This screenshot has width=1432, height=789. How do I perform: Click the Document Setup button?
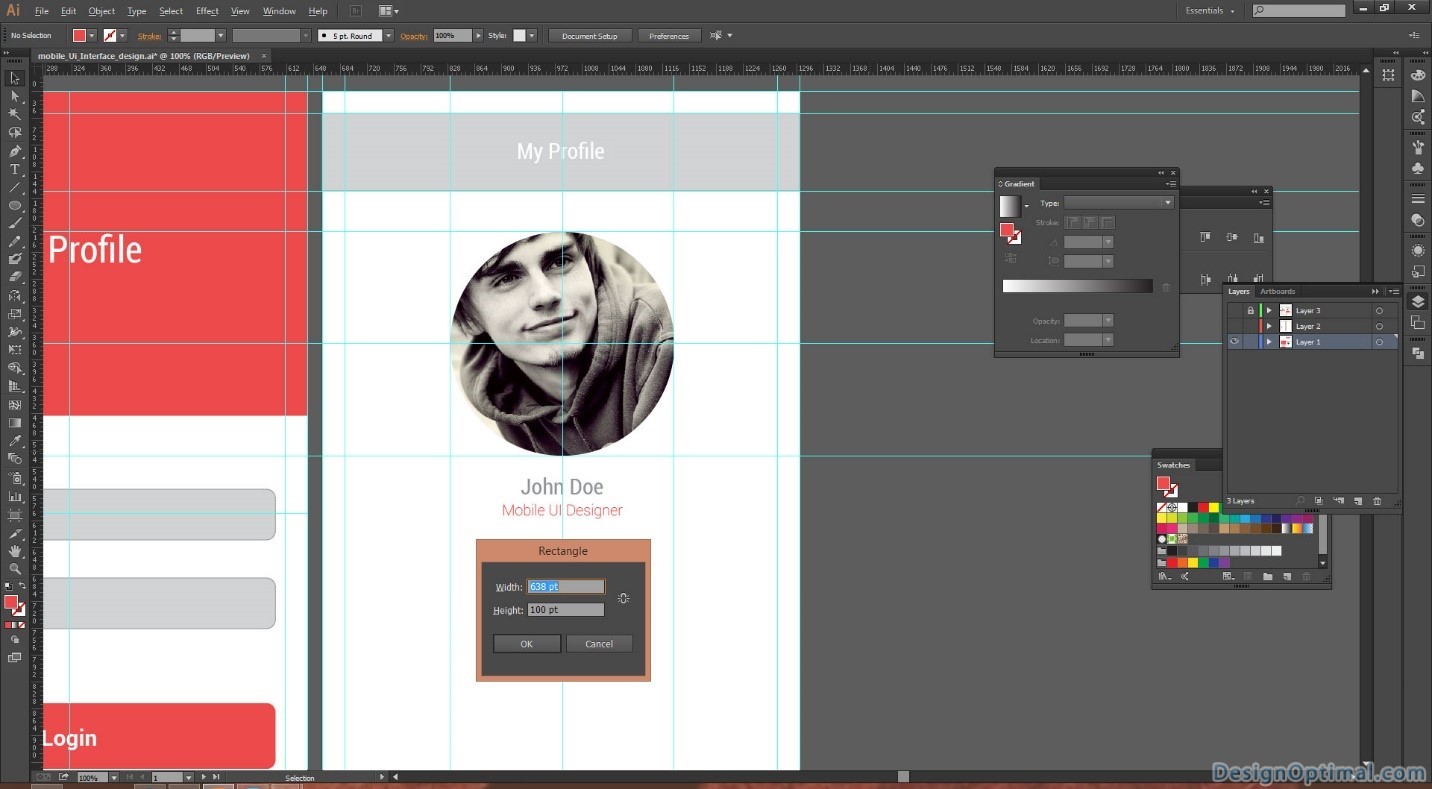point(590,35)
